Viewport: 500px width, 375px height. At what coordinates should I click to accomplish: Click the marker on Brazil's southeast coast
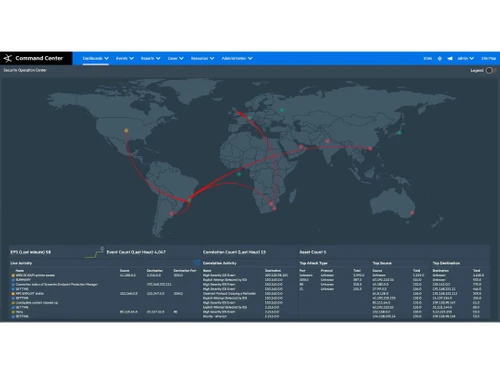click(x=189, y=200)
